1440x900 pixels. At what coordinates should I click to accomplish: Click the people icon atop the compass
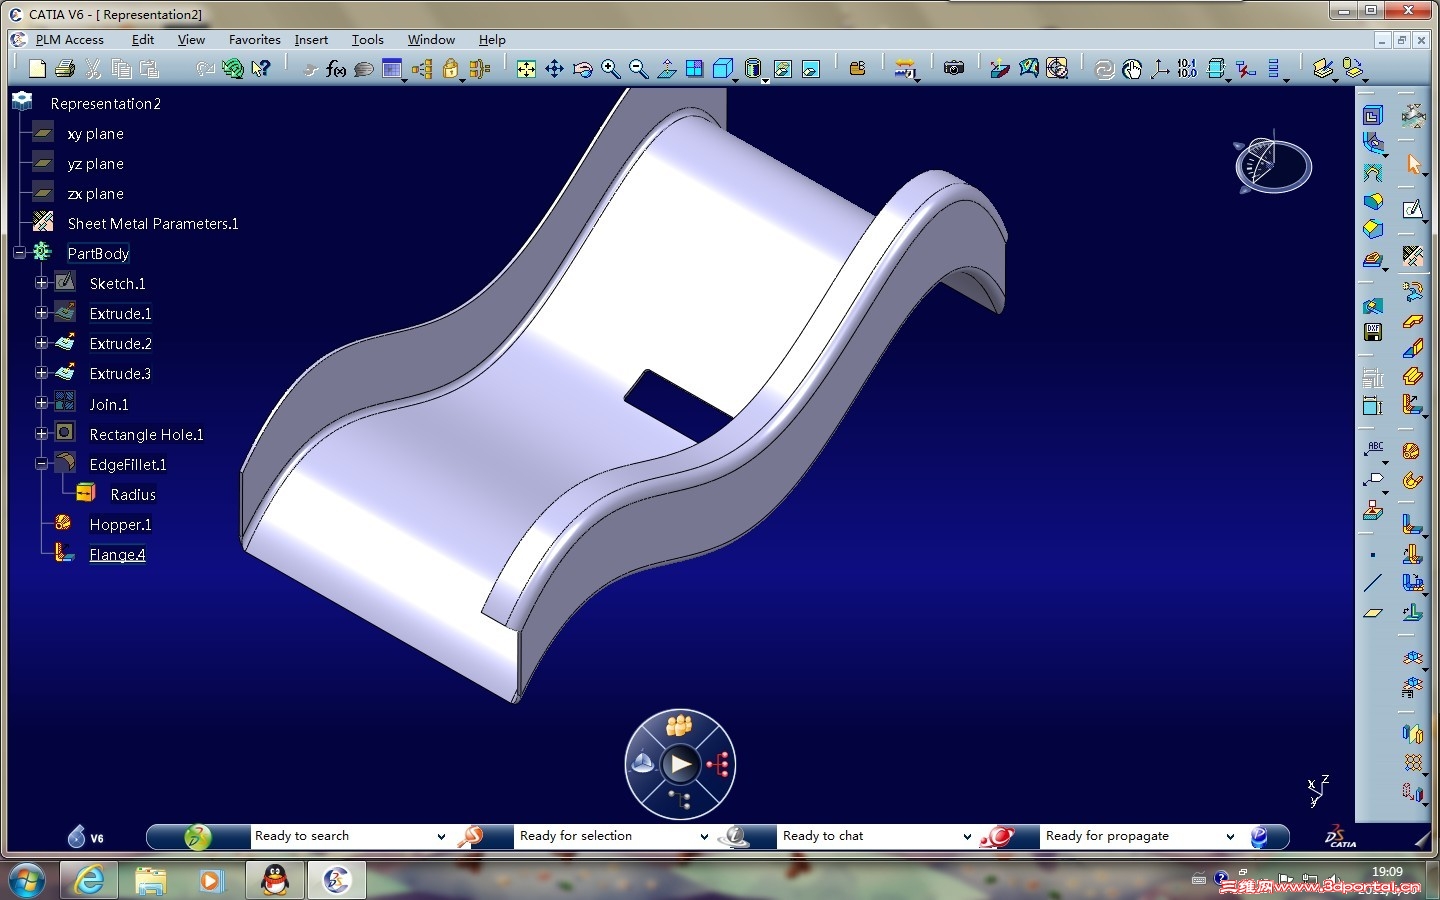coord(680,725)
